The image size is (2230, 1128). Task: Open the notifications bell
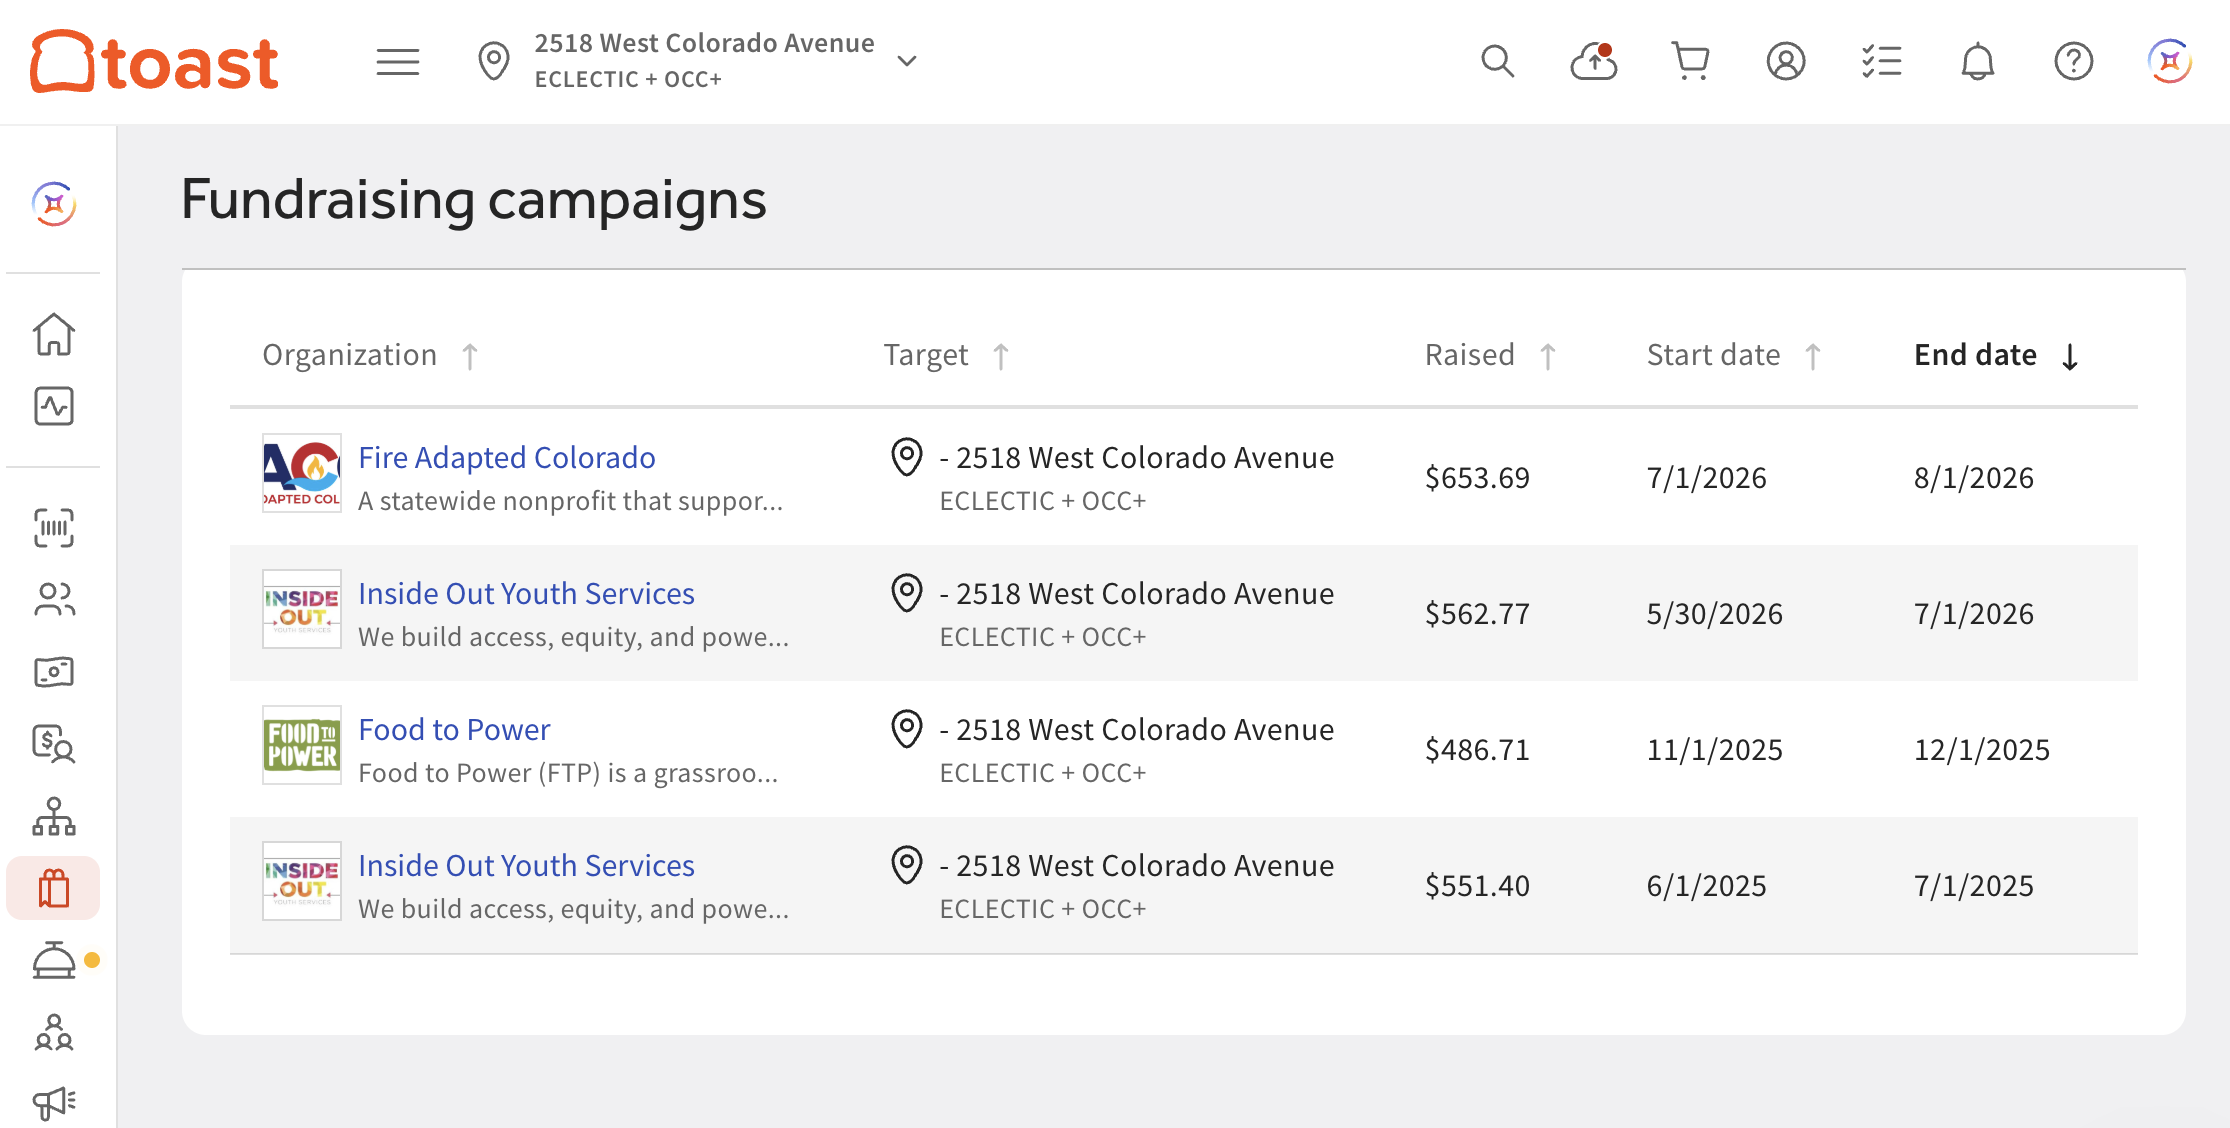tap(1978, 62)
